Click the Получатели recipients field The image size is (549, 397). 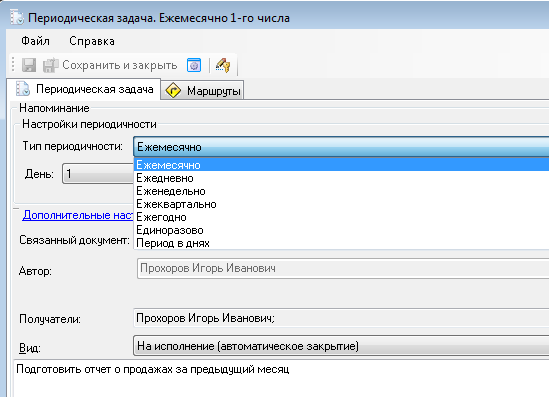click(341, 318)
